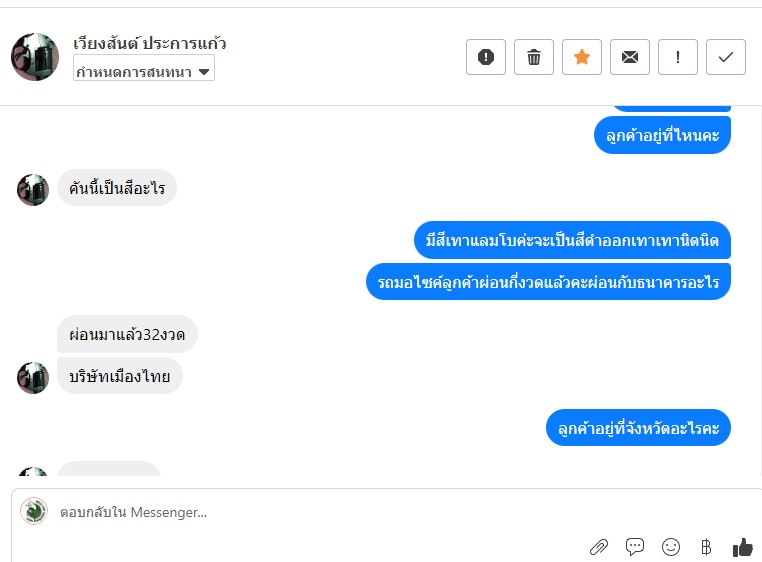Click the Baht payment icon
The width and height of the screenshot is (762, 562).
(x=706, y=547)
